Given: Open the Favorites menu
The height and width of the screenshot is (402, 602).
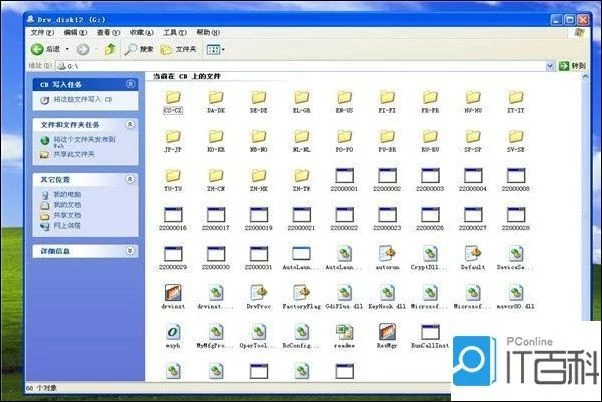Looking at the screenshot, I should 141,33.
